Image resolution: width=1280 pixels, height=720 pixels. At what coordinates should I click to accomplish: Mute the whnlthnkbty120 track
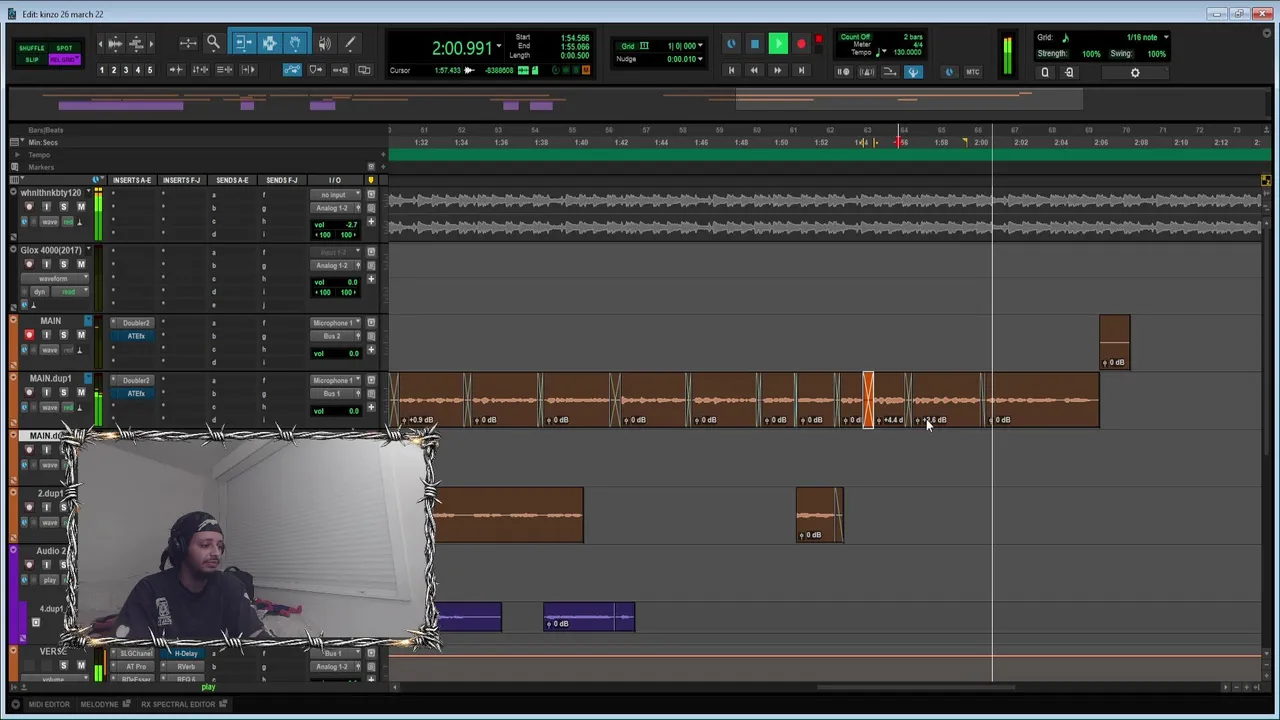81,207
